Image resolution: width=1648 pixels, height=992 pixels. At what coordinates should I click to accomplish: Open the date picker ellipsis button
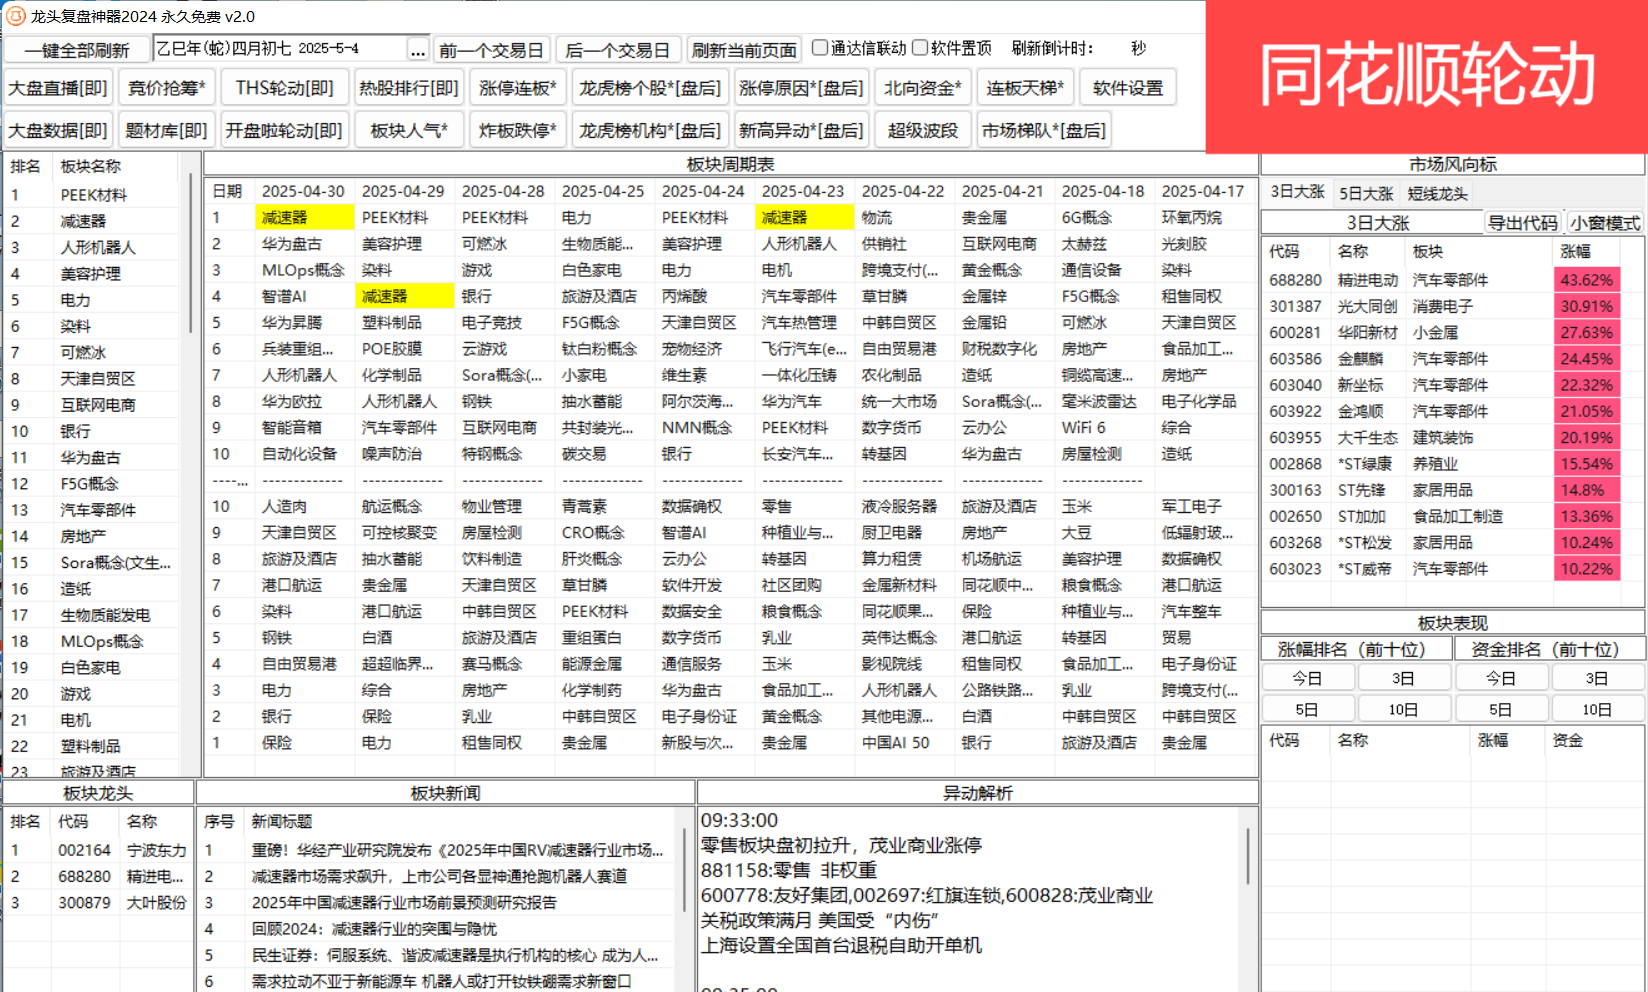[x=418, y=49]
